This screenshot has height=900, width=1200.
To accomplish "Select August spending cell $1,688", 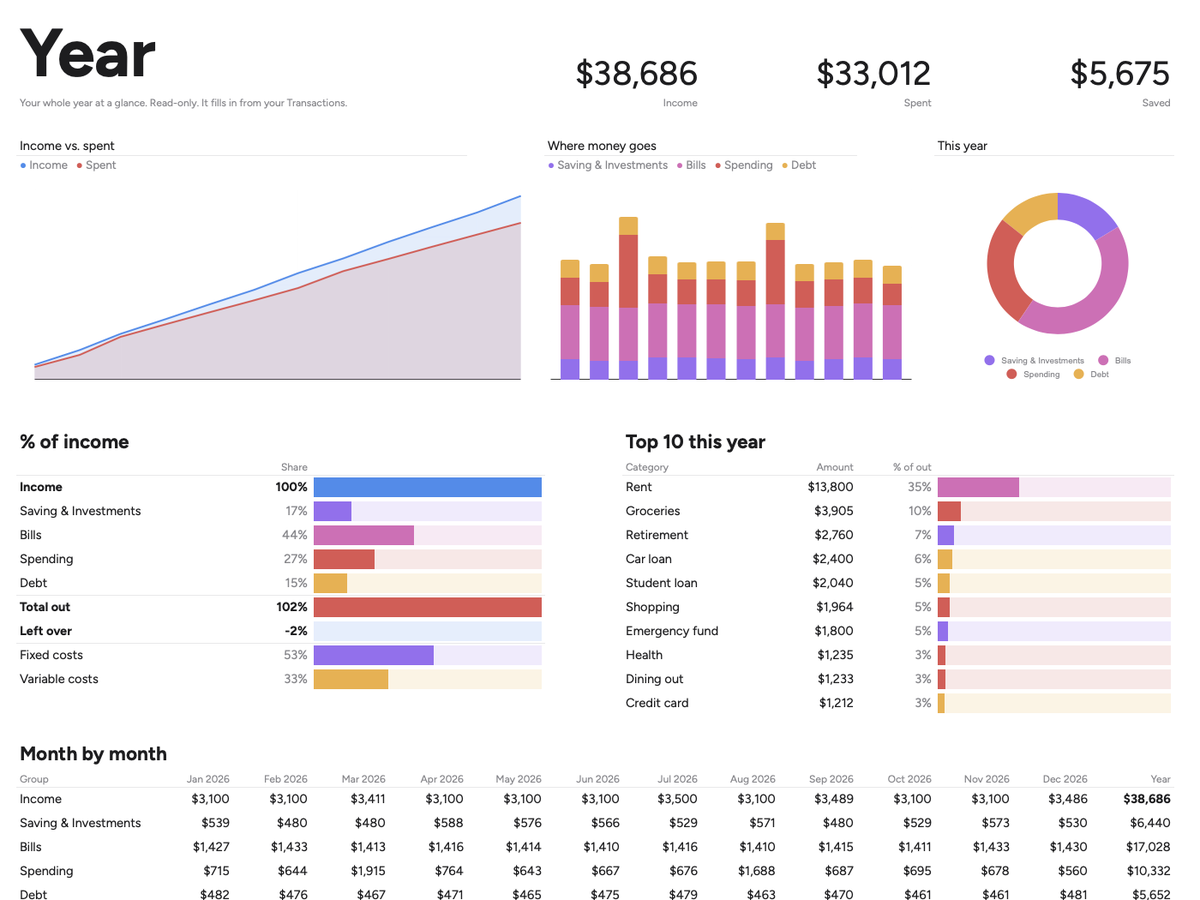I will pos(758,871).
